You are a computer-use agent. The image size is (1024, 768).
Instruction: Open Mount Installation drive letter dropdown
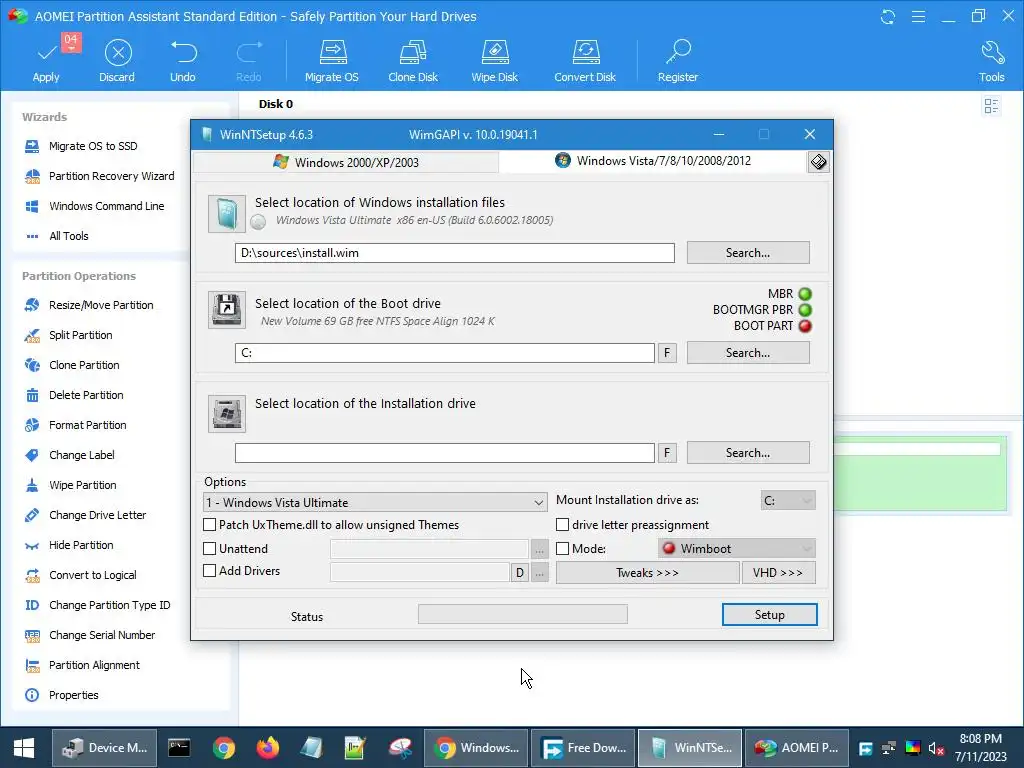788,501
